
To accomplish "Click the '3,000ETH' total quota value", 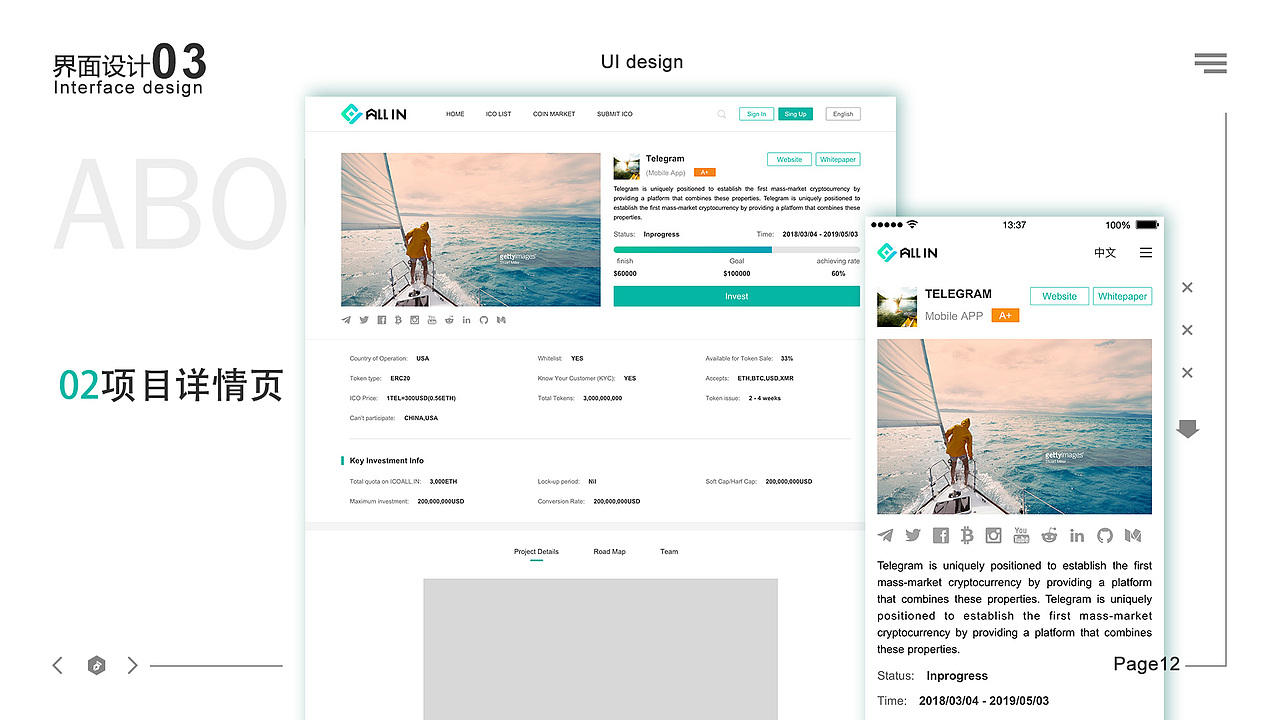I will [x=443, y=481].
